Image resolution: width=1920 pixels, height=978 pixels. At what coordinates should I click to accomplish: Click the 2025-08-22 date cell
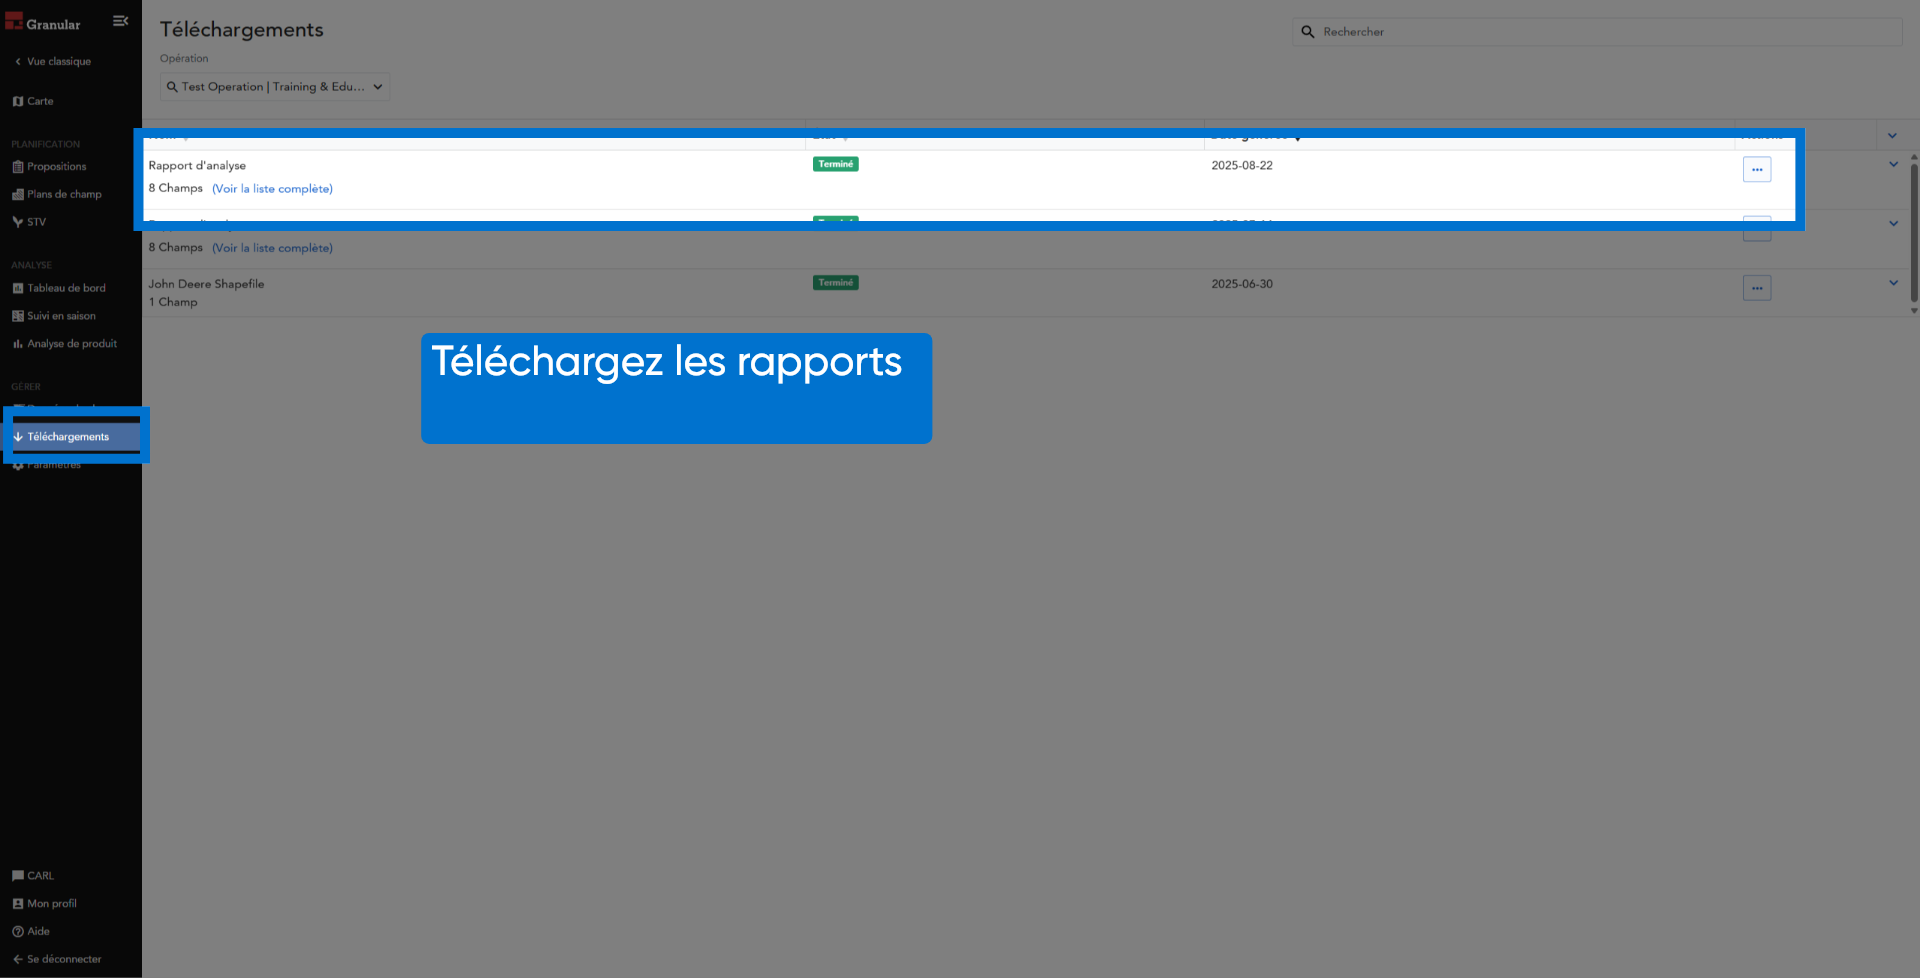coord(1242,166)
